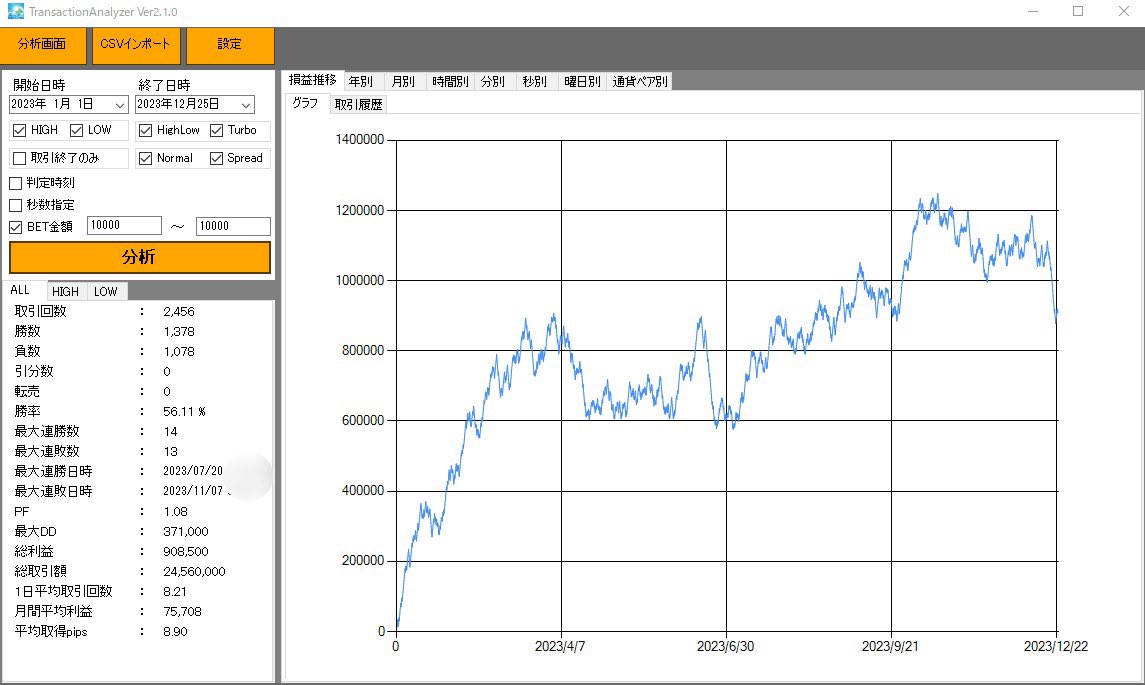Open the CSVインポート screen
This screenshot has height=685, width=1145.
tap(135, 45)
